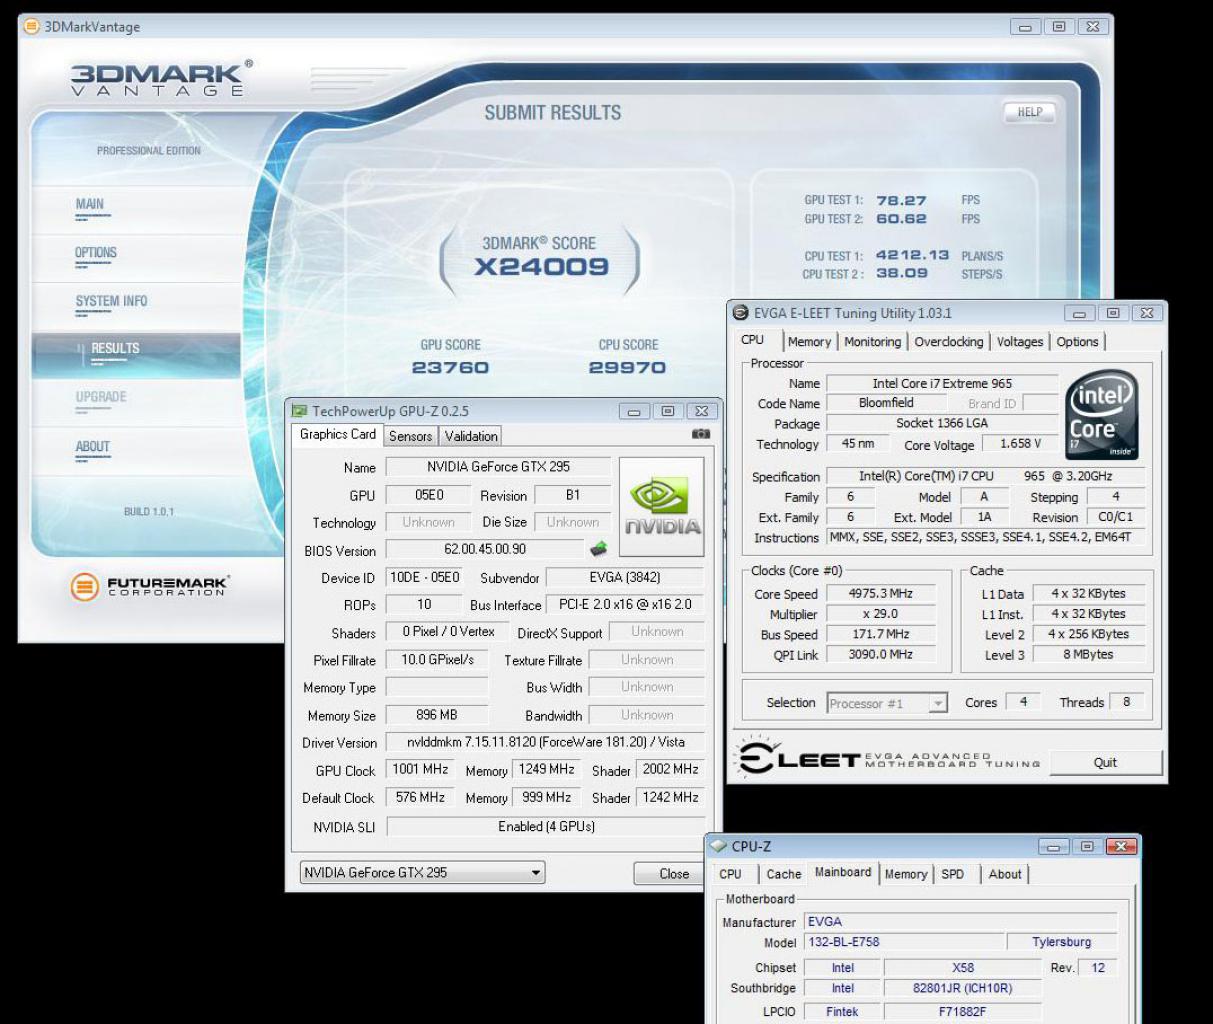Image resolution: width=1213 pixels, height=1024 pixels.
Task: Open SYSTEM INFO in 3DMark sidebar
Action: tap(111, 303)
